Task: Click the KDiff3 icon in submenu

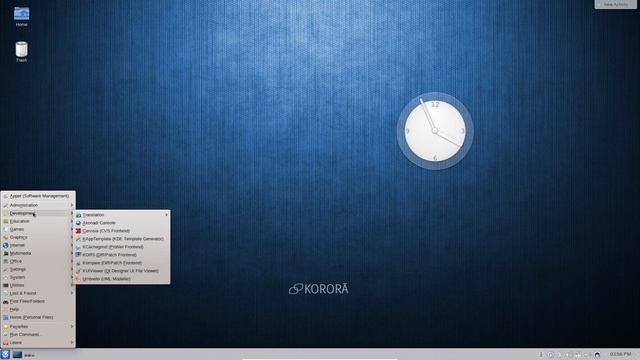Action: (x=78, y=255)
